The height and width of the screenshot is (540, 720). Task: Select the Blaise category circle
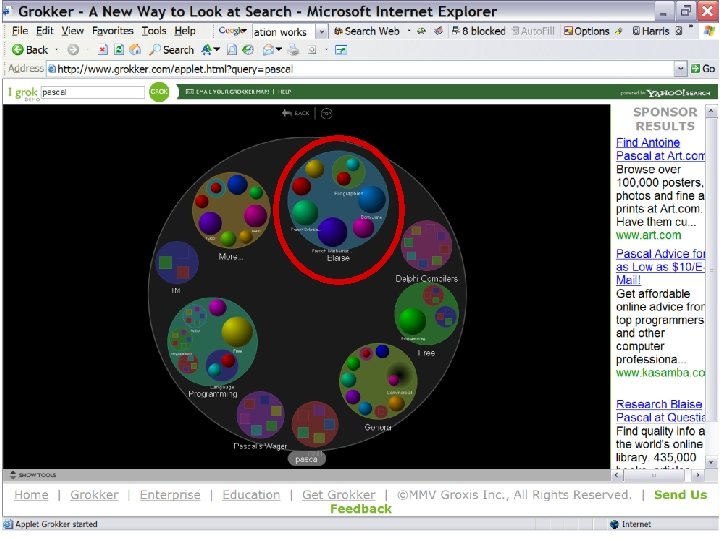coord(338,201)
